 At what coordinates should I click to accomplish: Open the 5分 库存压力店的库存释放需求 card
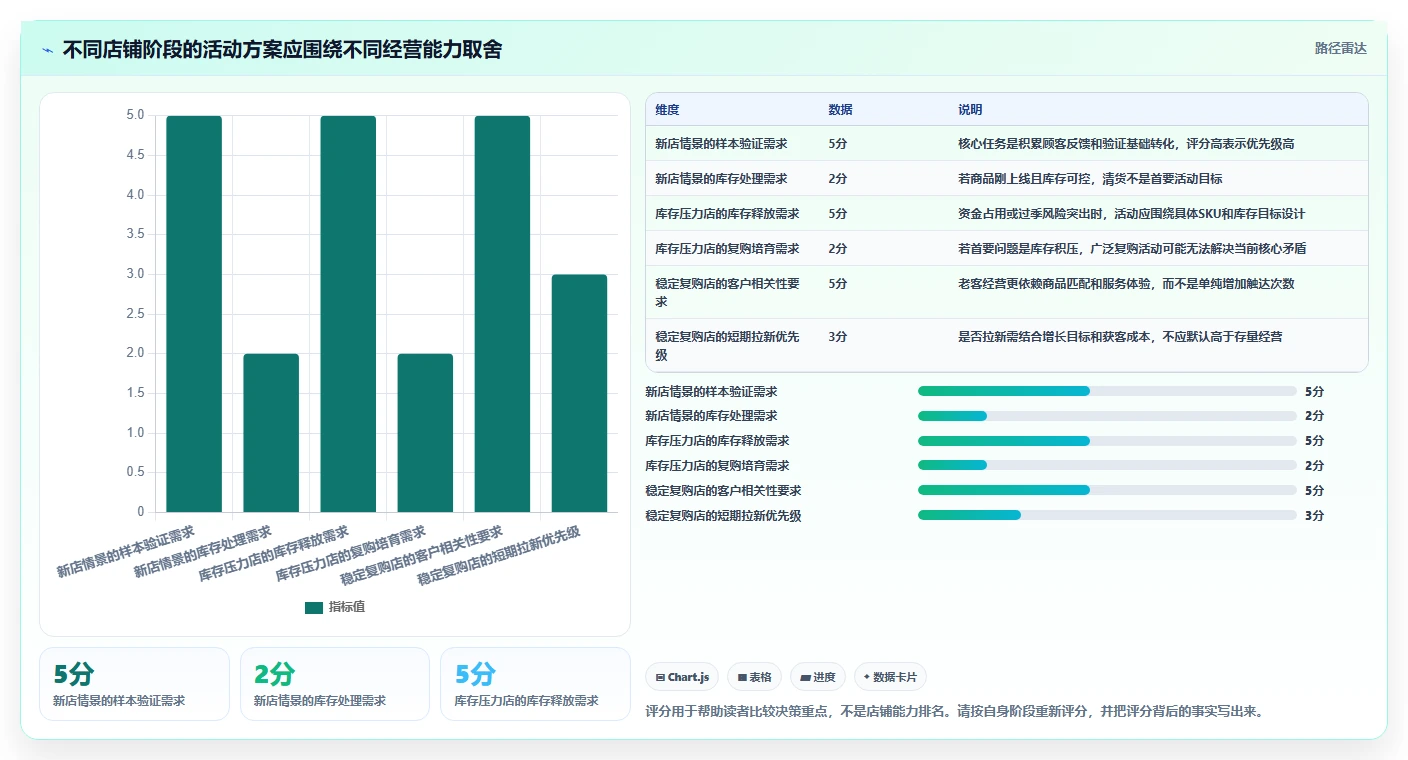(535, 684)
